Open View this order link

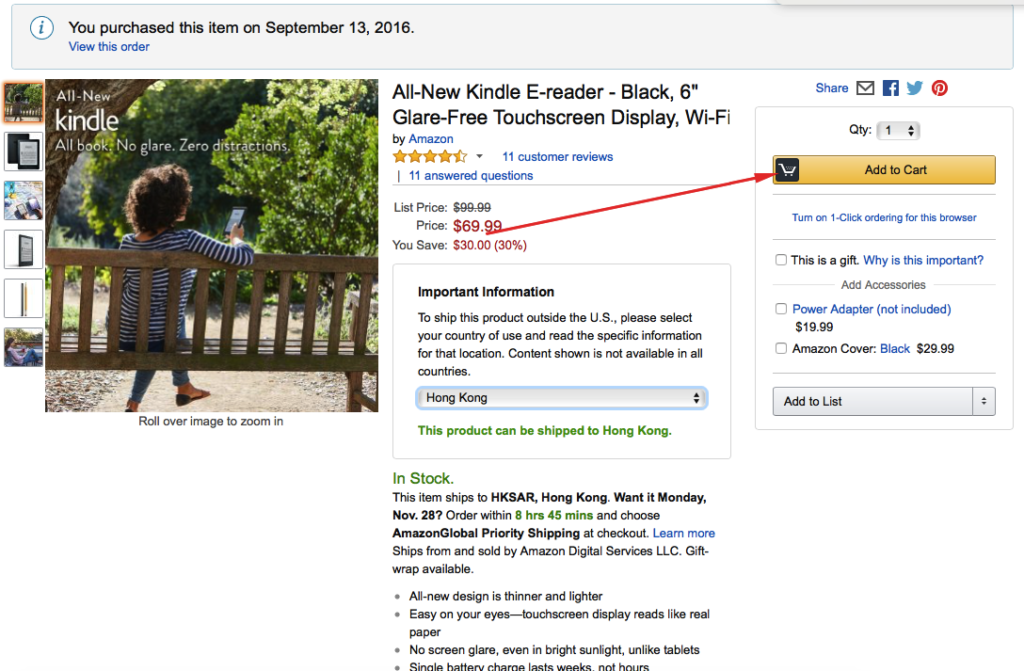(109, 47)
